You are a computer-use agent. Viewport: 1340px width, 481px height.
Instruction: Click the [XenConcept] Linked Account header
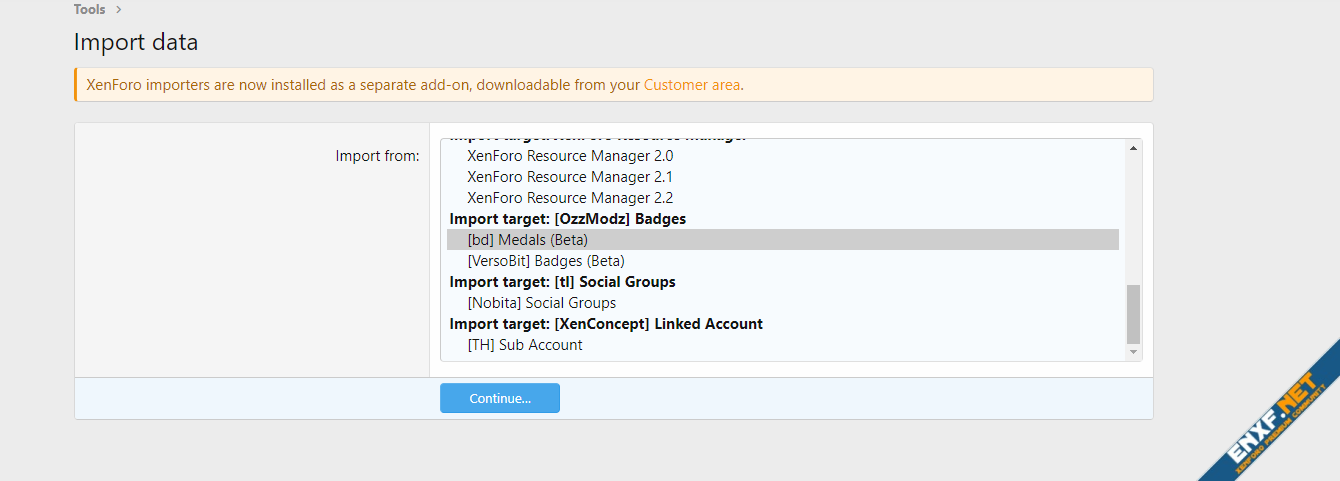click(x=606, y=324)
